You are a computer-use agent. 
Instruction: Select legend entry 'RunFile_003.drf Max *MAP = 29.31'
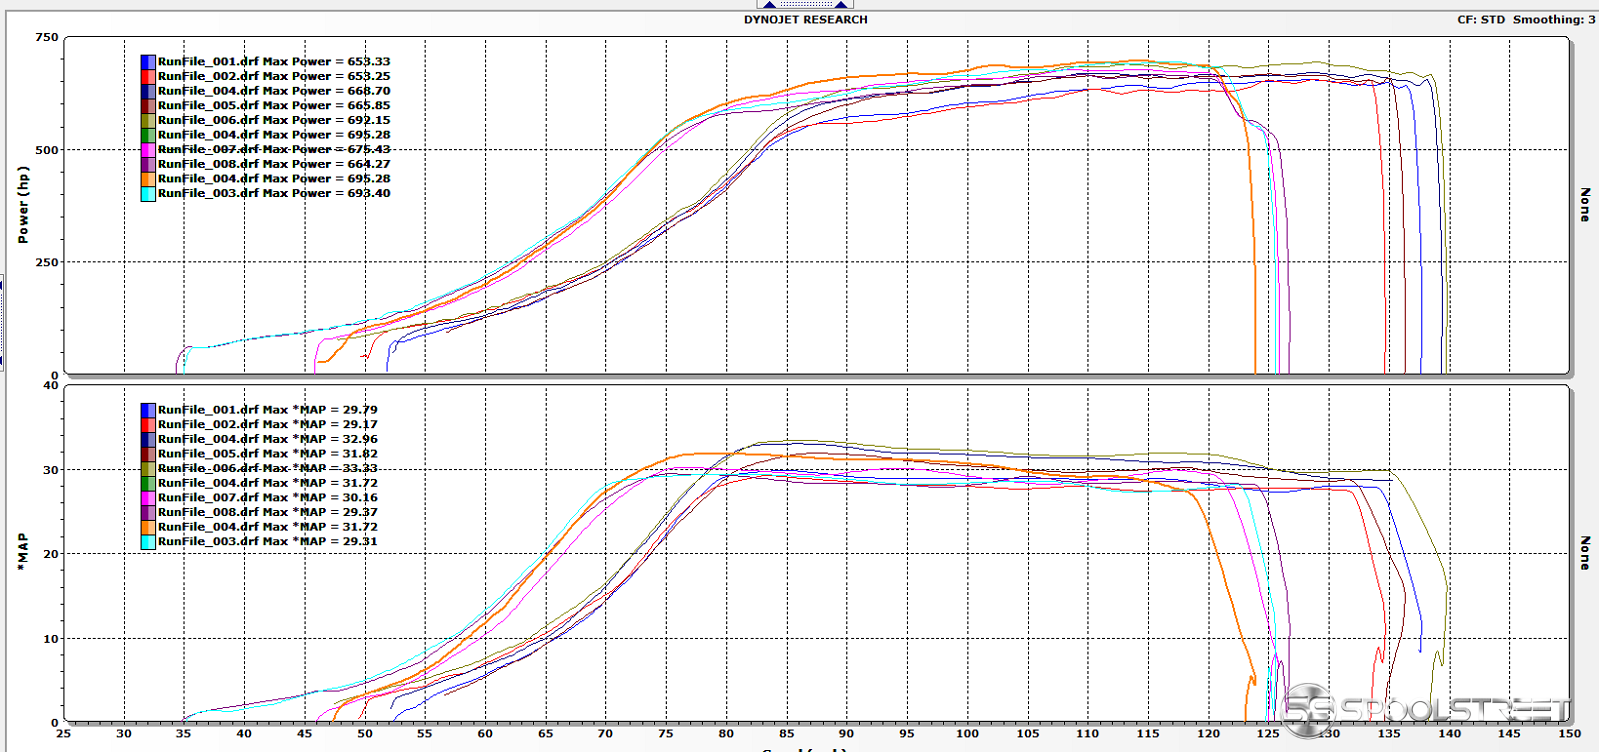click(x=268, y=542)
